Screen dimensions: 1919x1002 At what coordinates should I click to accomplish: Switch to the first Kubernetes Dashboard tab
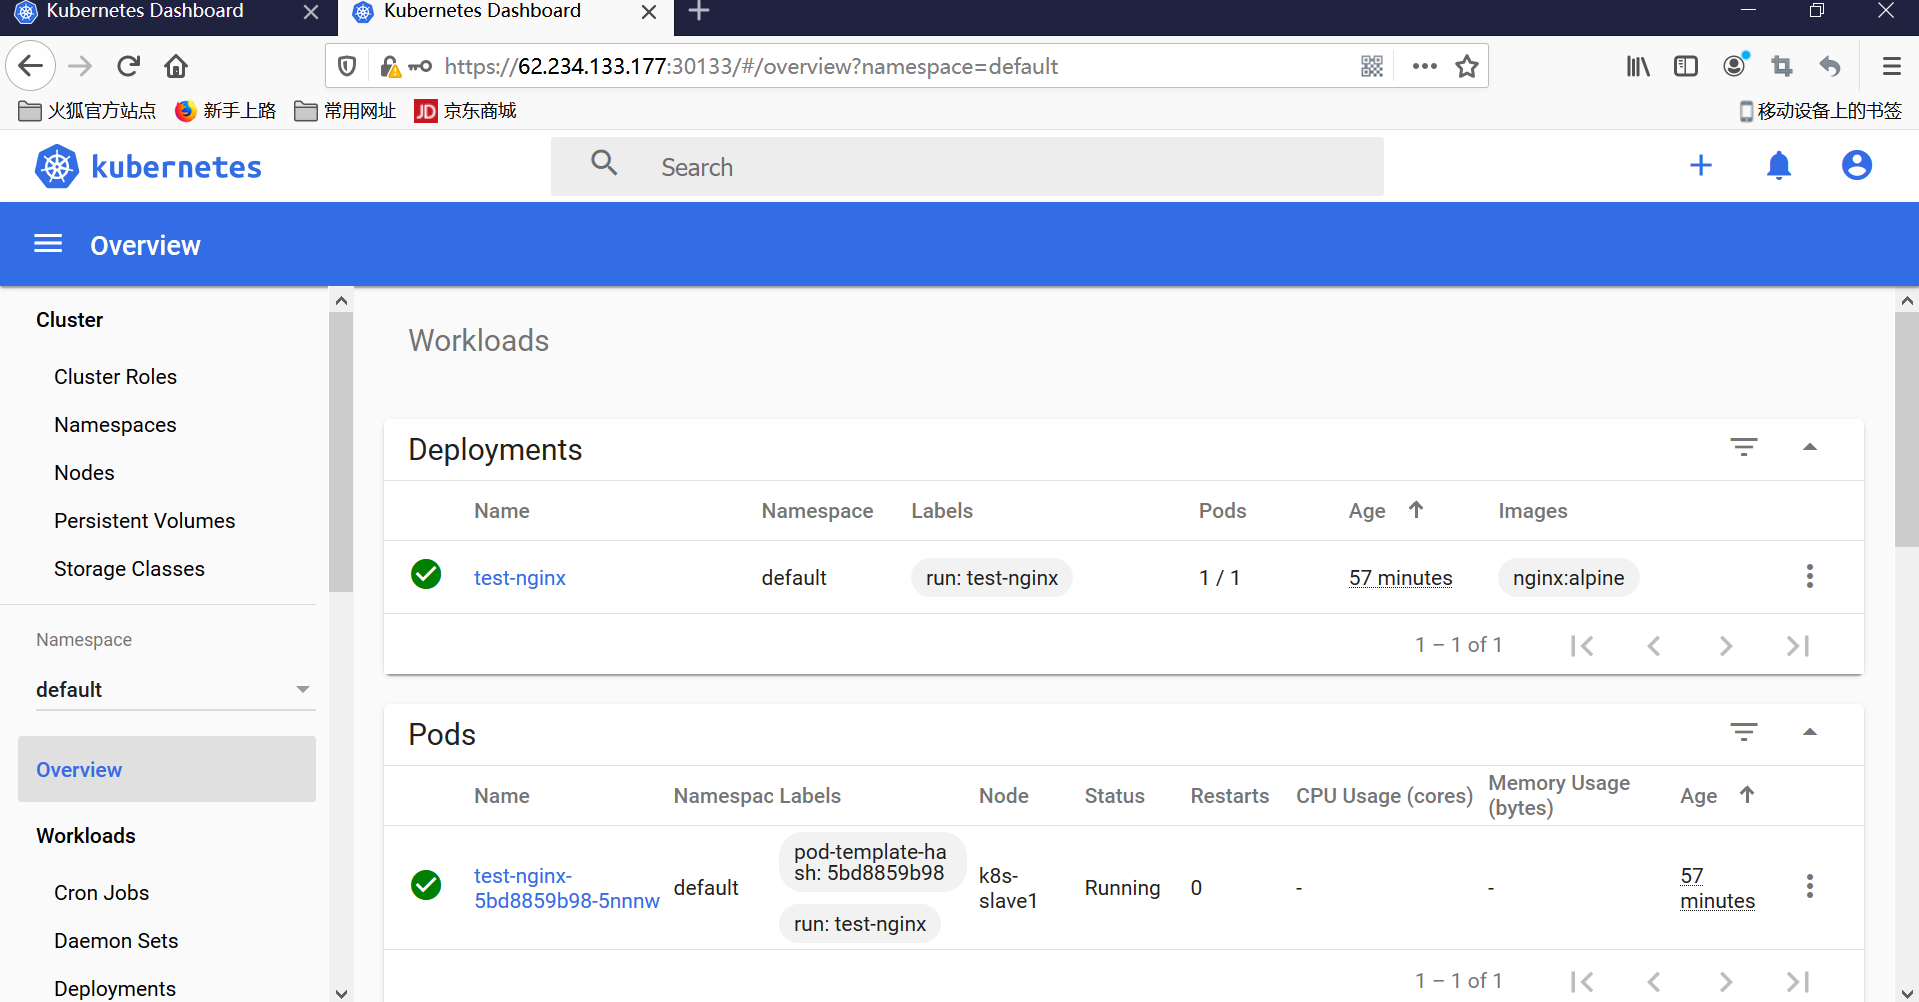145,12
